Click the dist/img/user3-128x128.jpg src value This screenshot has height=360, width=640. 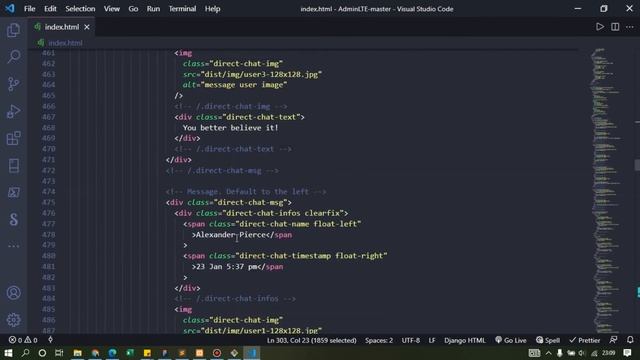tap(261, 74)
